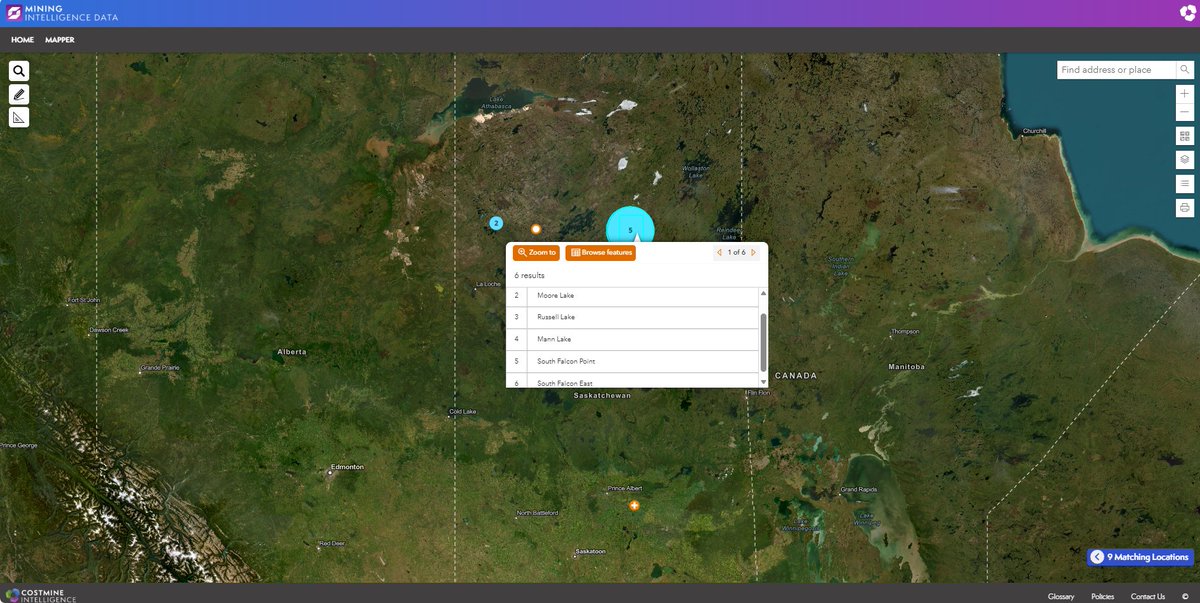Viewport: 1200px width, 603px height.
Task: Click the orange marker near Prince Albert
Action: point(633,506)
